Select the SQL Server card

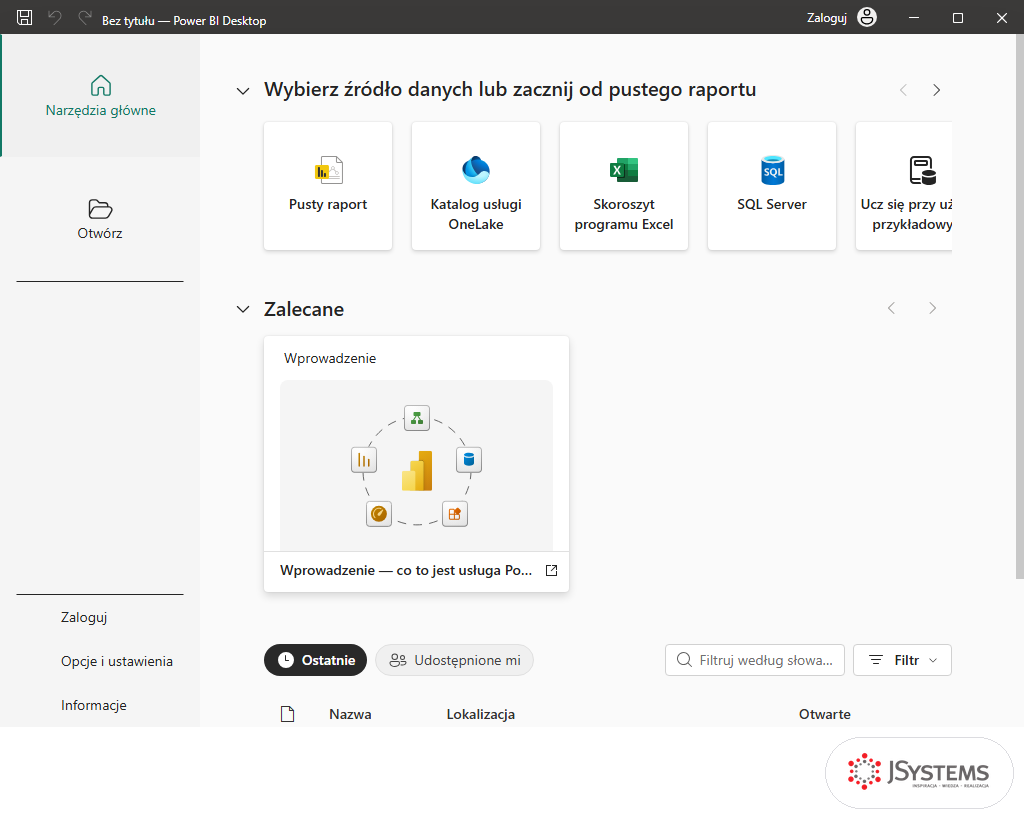click(772, 186)
